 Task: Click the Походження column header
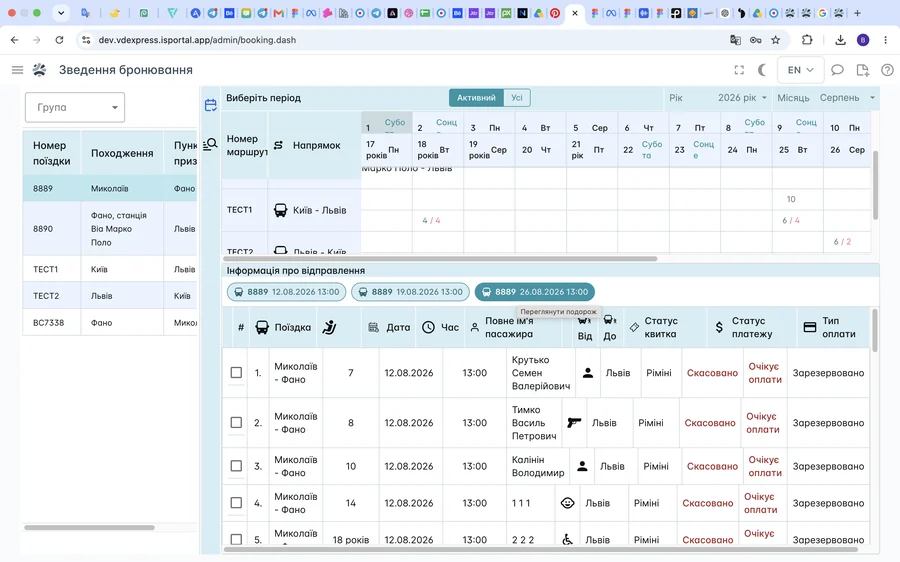click(x=122, y=153)
